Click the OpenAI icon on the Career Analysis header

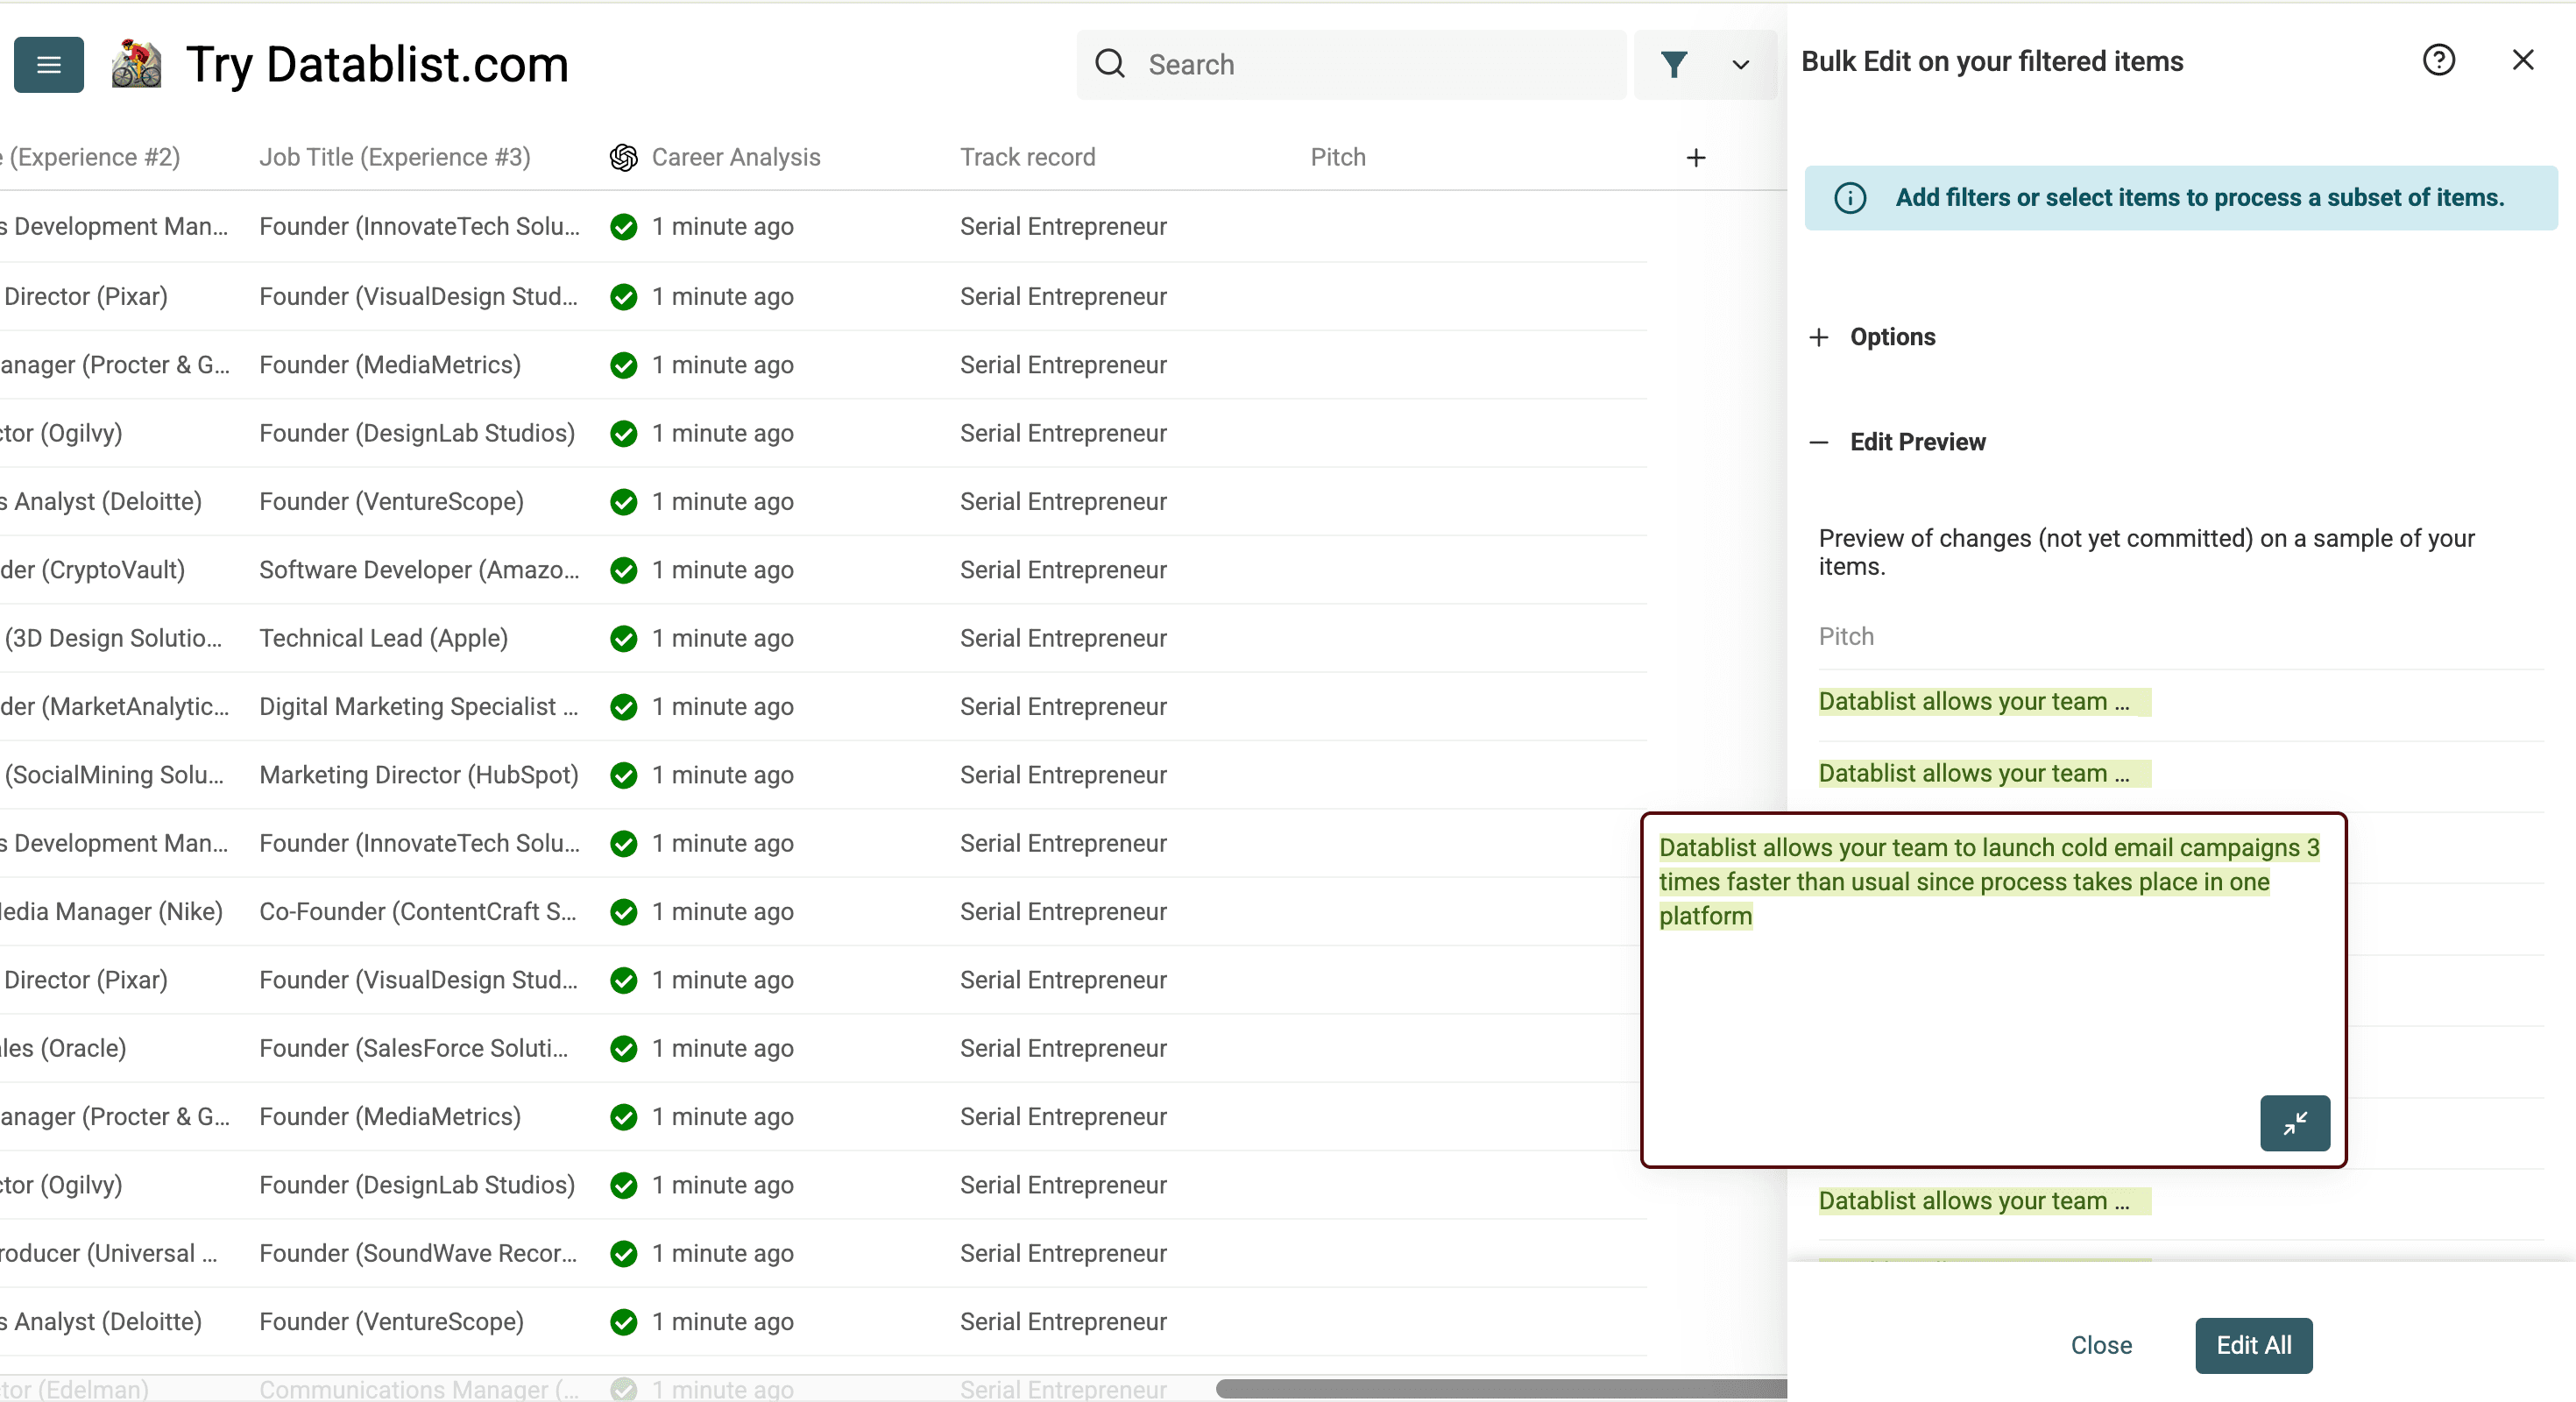(622, 157)
